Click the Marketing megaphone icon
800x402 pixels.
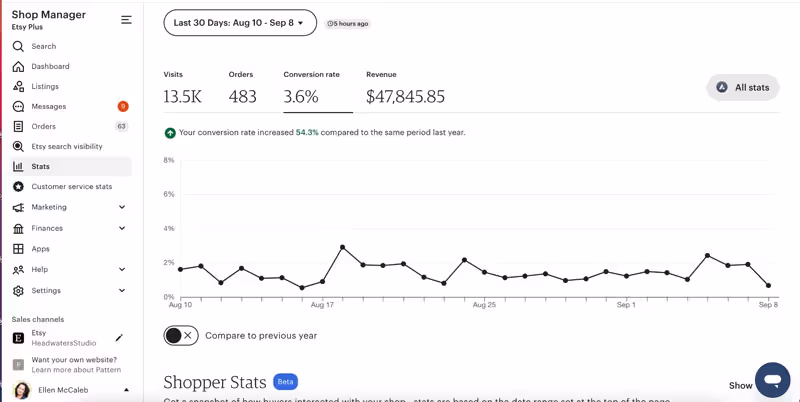click(18, 208)
